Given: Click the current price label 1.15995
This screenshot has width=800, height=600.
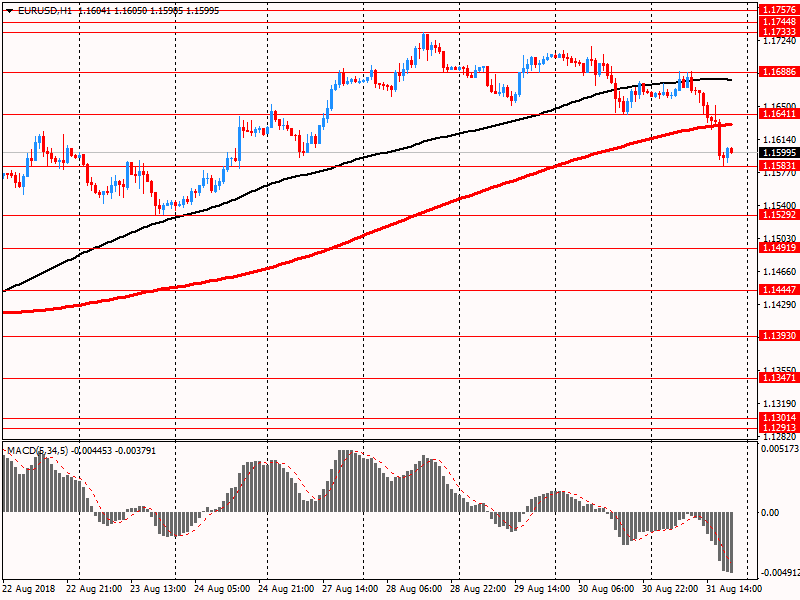Looking at the screenshot, I should tap(779, 153).
